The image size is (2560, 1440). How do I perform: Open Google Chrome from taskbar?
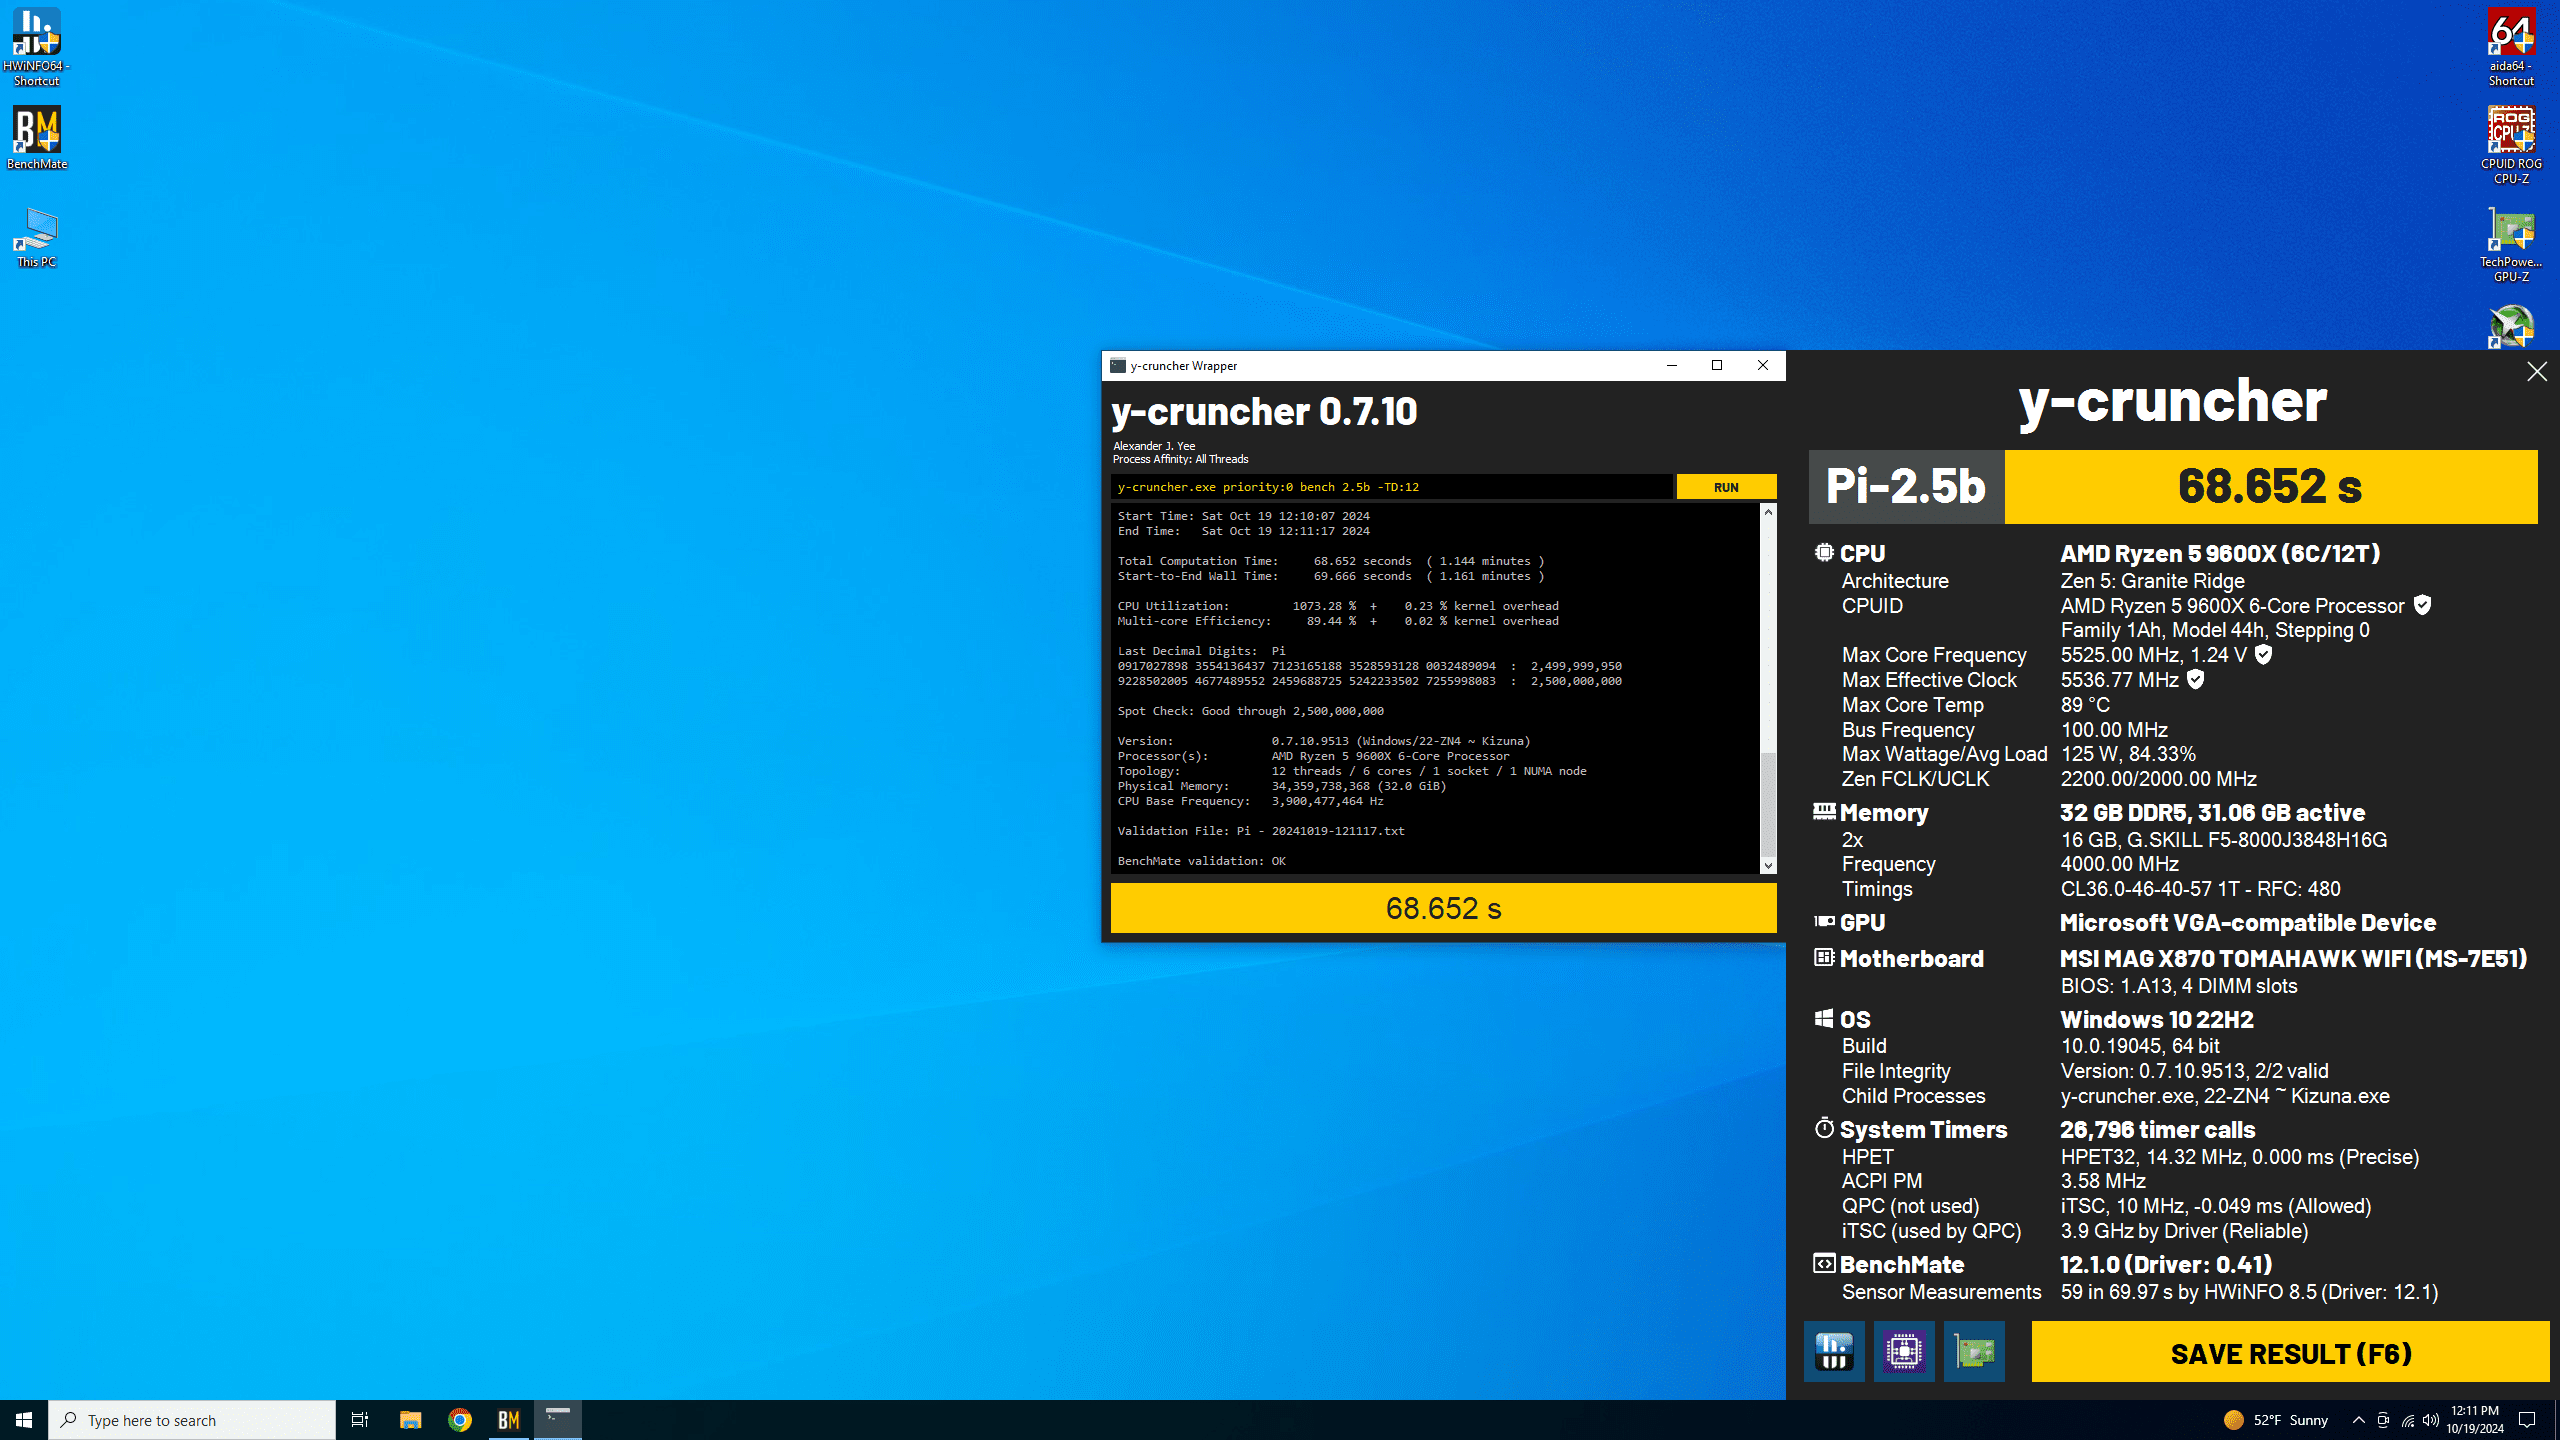460,1420
